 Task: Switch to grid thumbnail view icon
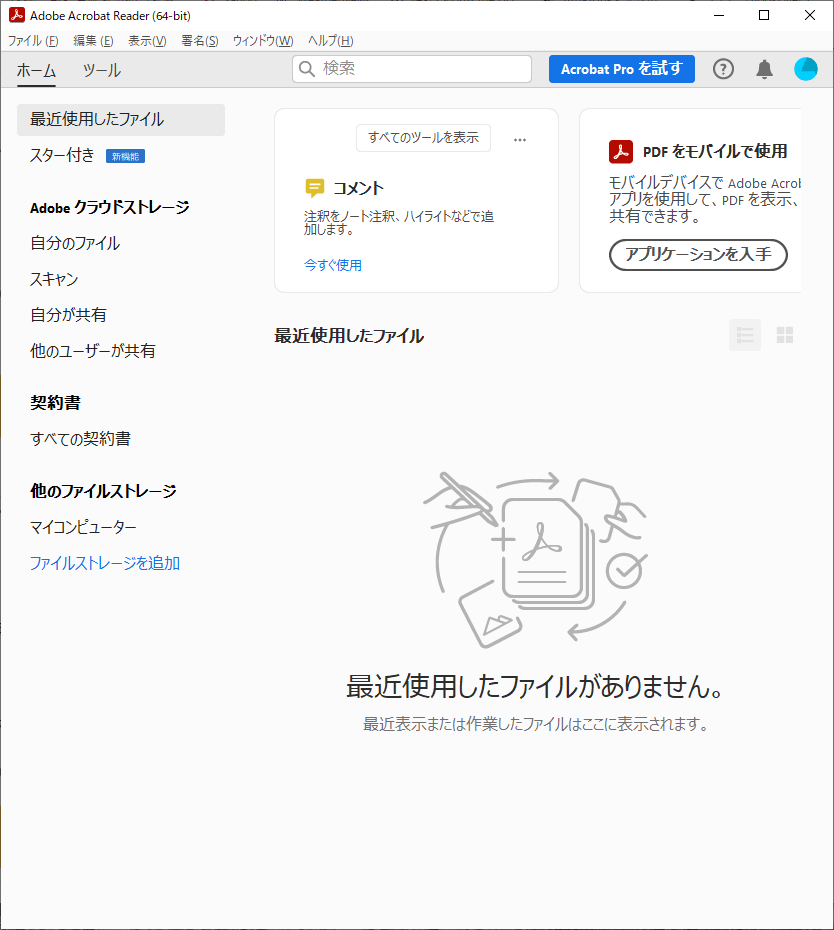[x=785, y=335]
